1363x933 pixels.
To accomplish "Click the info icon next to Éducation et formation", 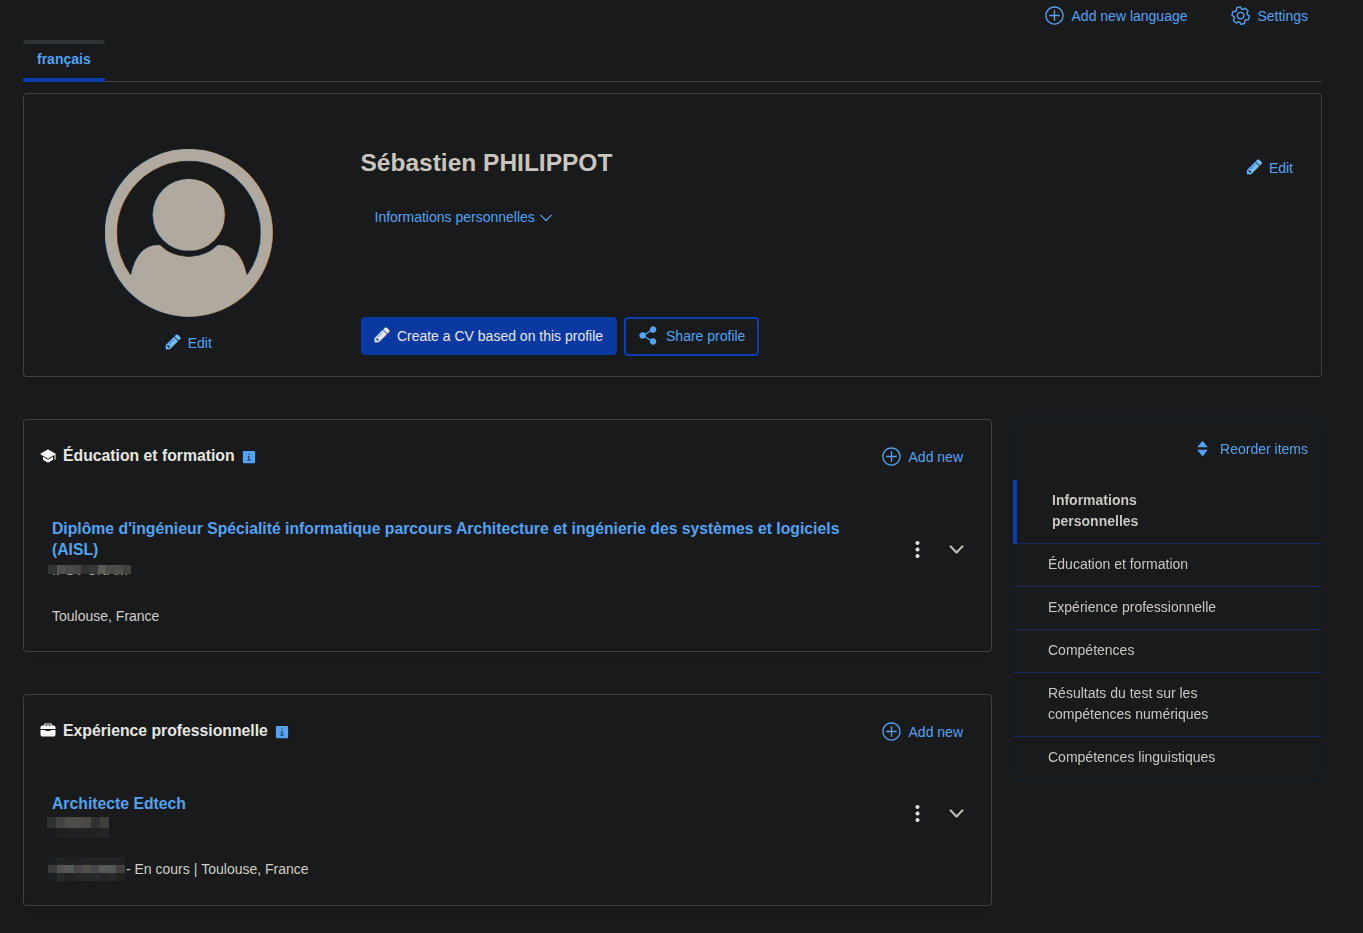I will pyautogui.click(x=249, y=457).
